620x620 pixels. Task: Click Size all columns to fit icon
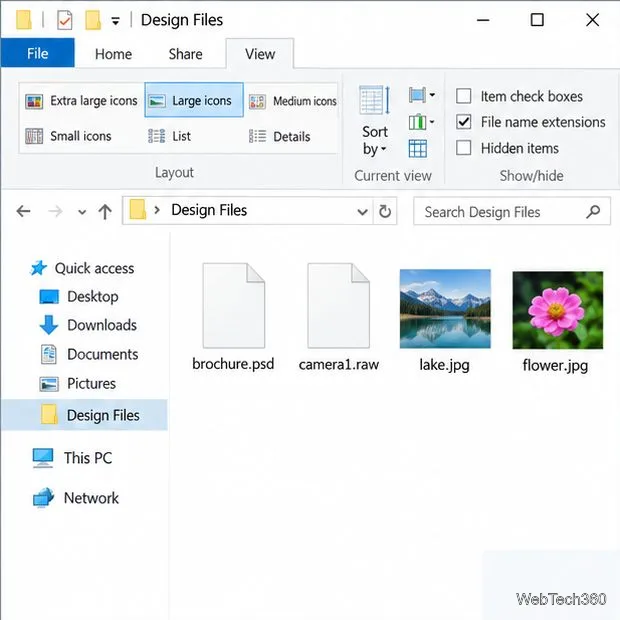pos(418,149)
